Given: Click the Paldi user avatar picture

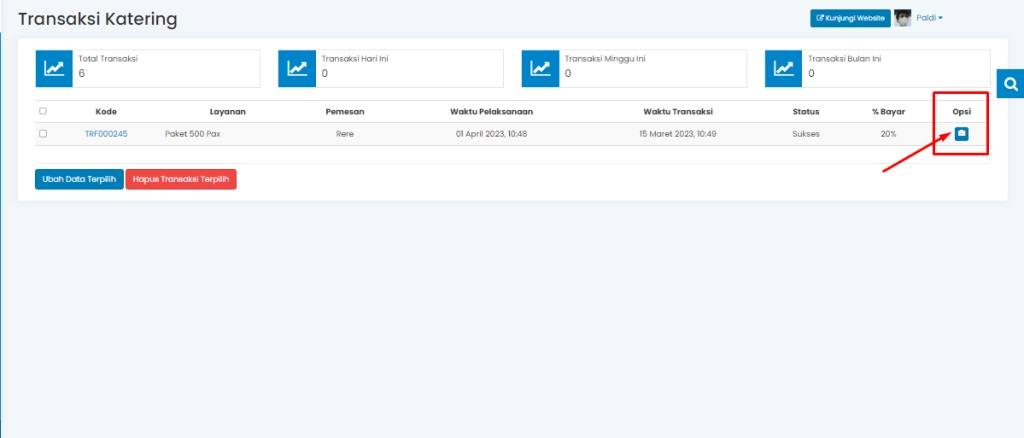Looking at the screenshot, I should [x=903, y=18].
